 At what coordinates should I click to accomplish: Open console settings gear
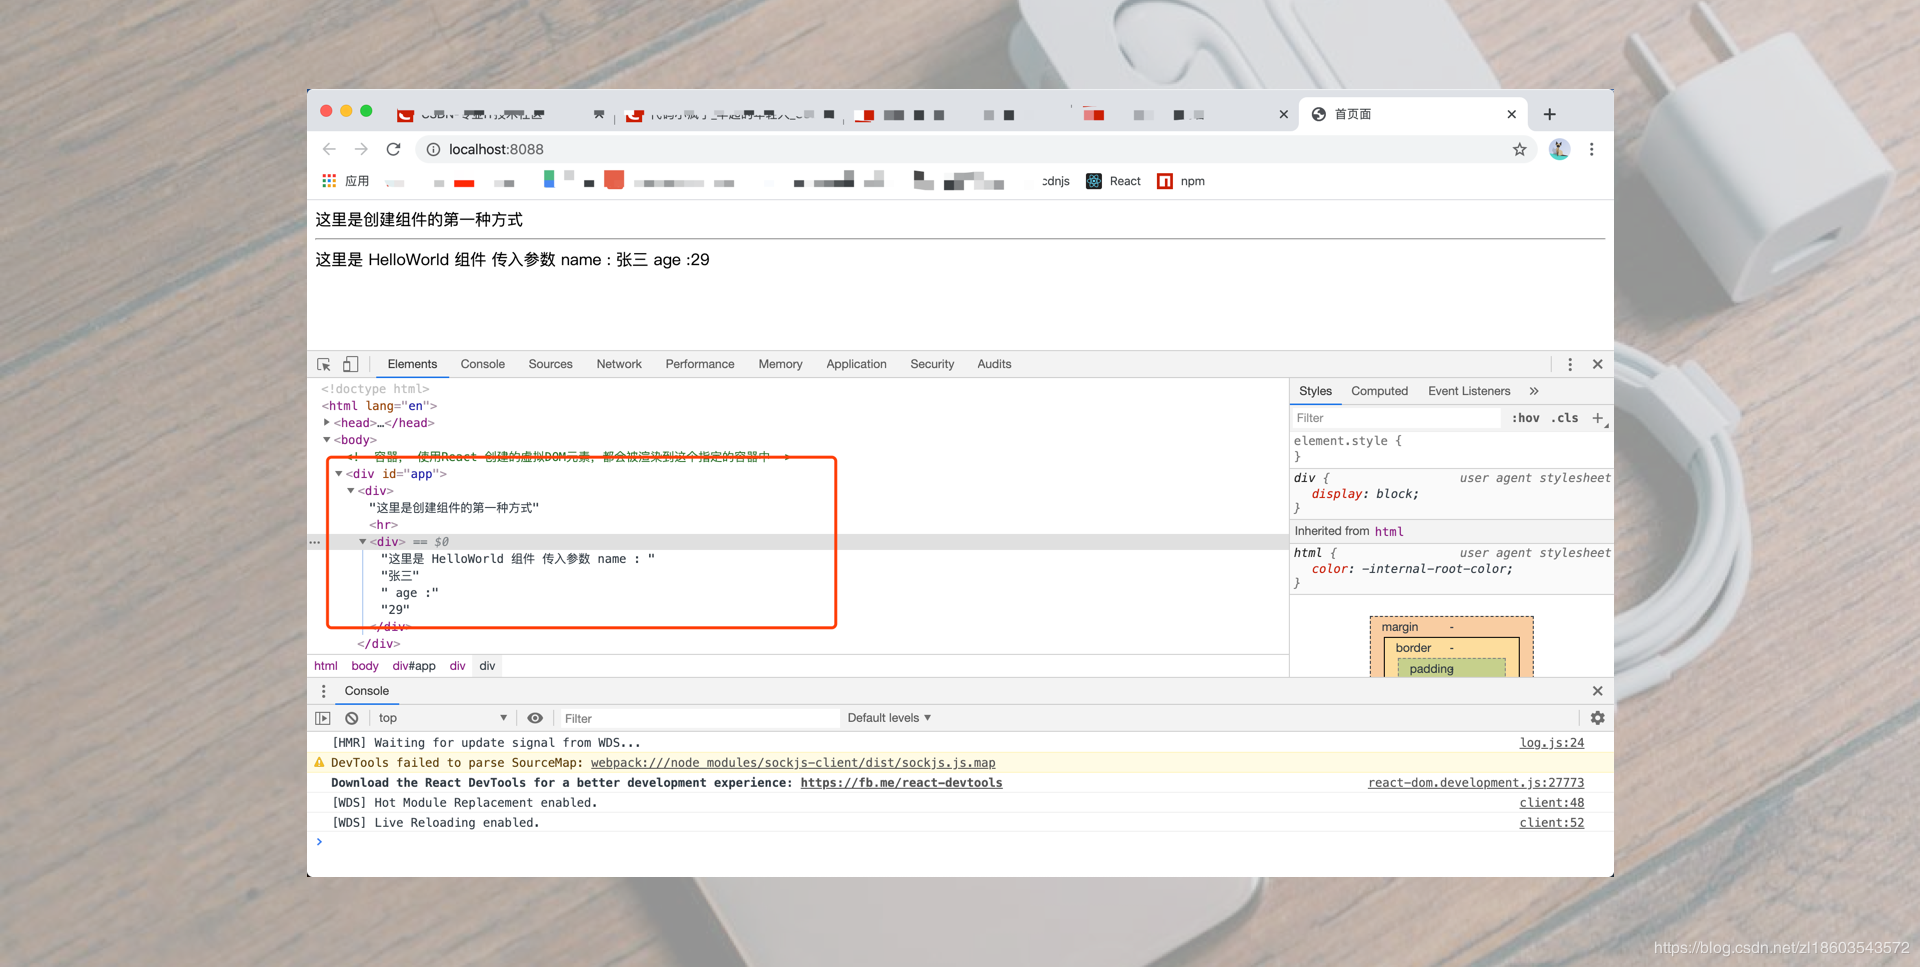click(x=1597, y=718)
